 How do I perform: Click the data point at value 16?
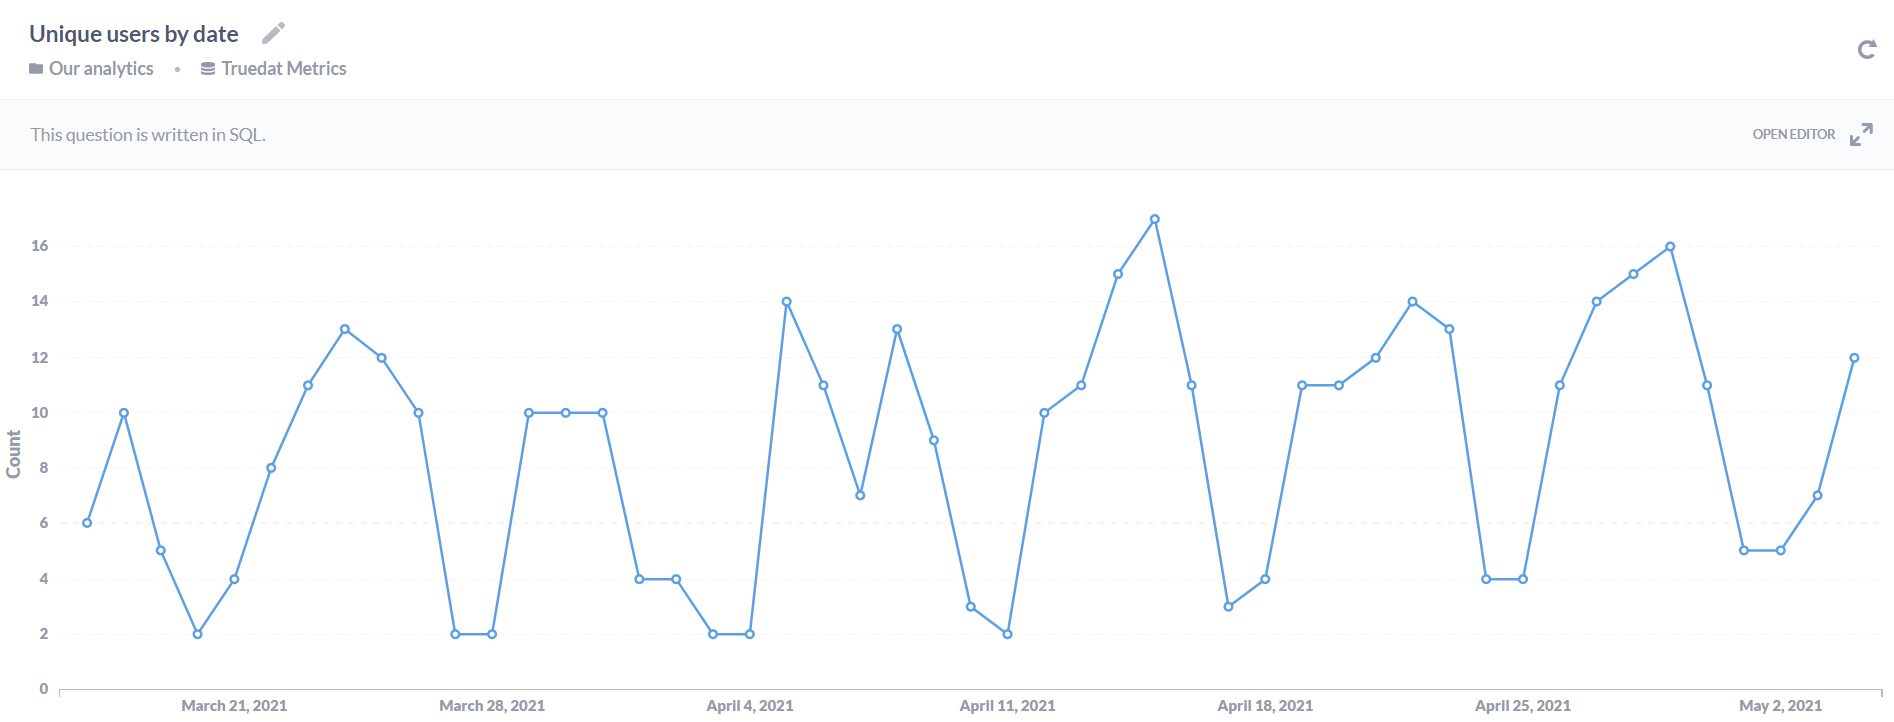[x=1670, y=247]
